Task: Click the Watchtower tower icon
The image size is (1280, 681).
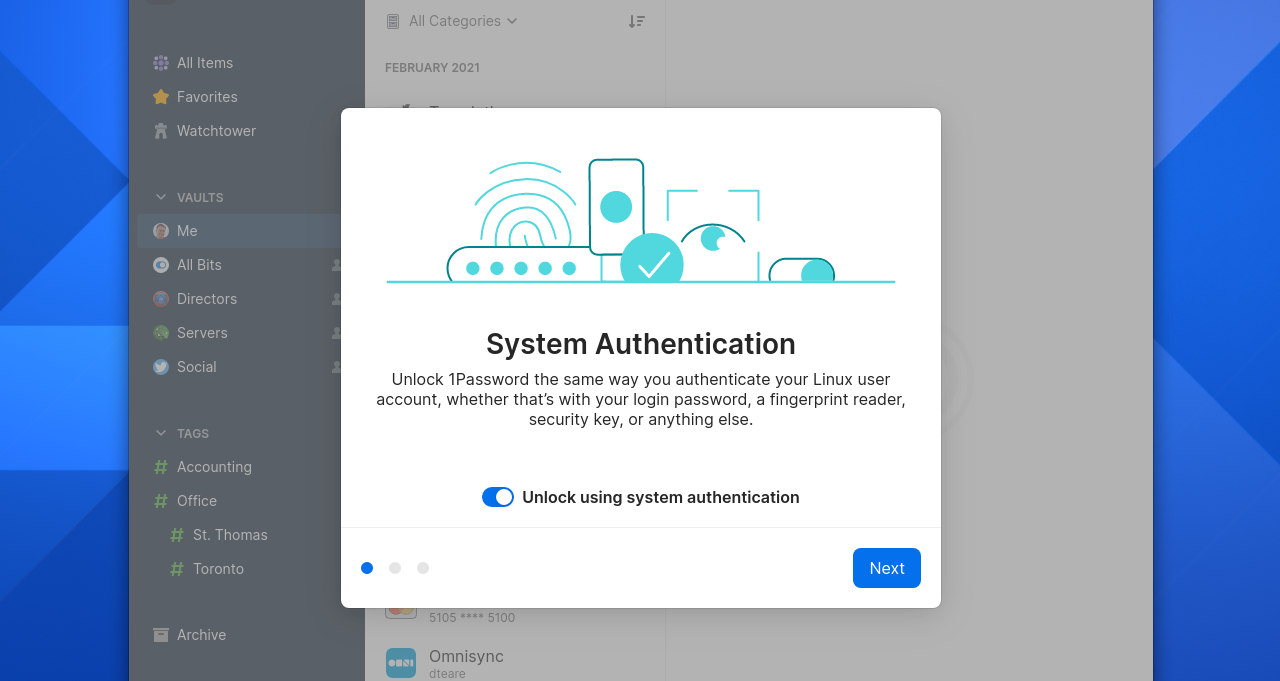Action: pos(161,131)
